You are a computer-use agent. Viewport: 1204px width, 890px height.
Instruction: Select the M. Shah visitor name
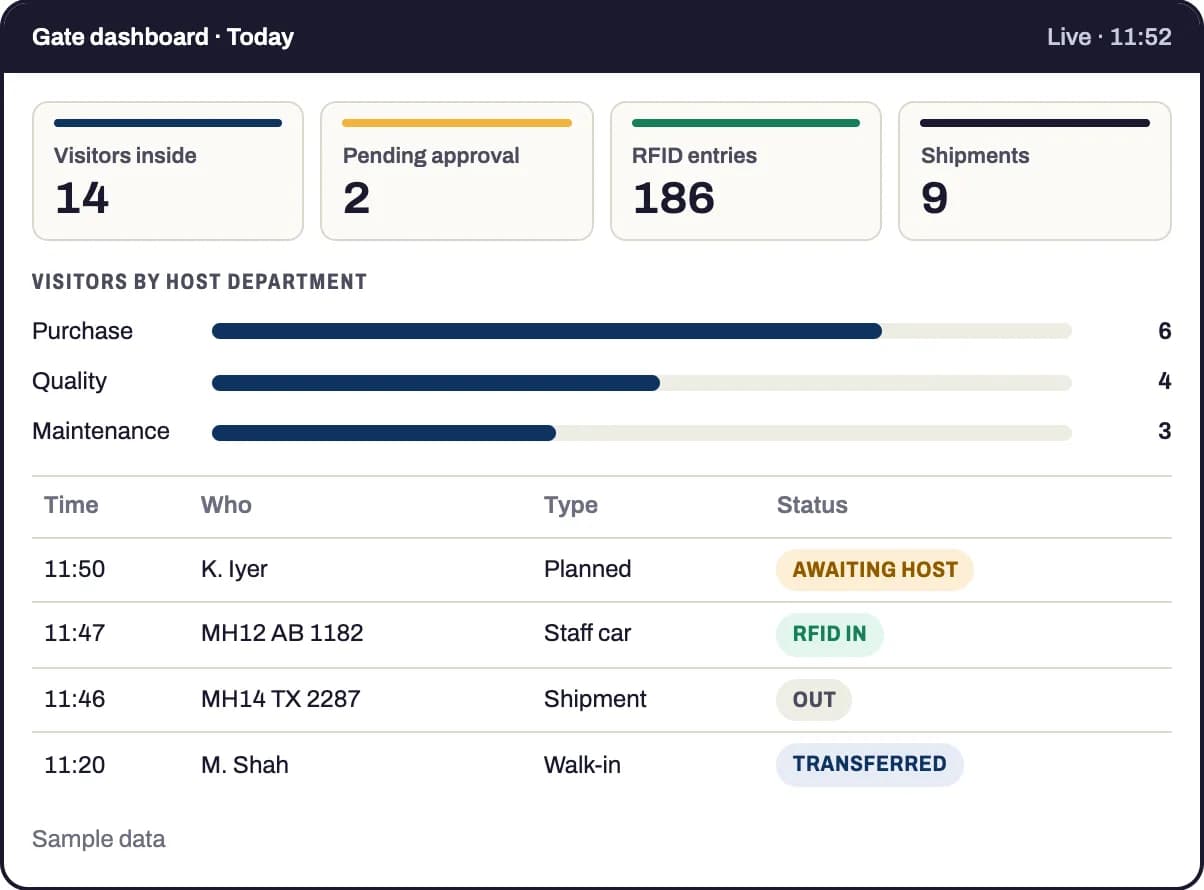pos(245,765)
